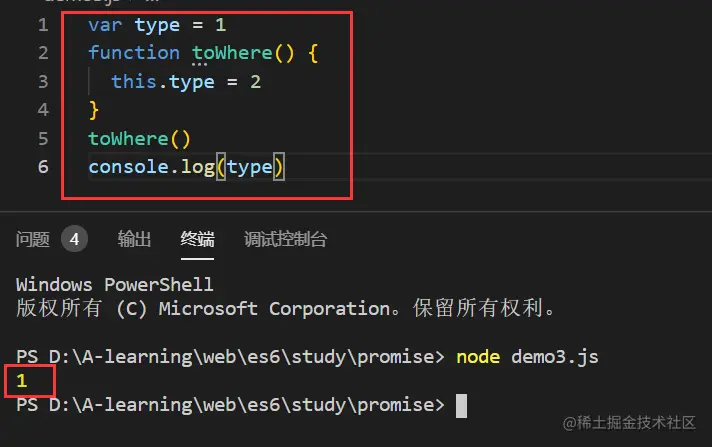The width and height of the screenshot is (712, 447).
Task: Click the terminal prompt cursor block
Action: [461, 405]
